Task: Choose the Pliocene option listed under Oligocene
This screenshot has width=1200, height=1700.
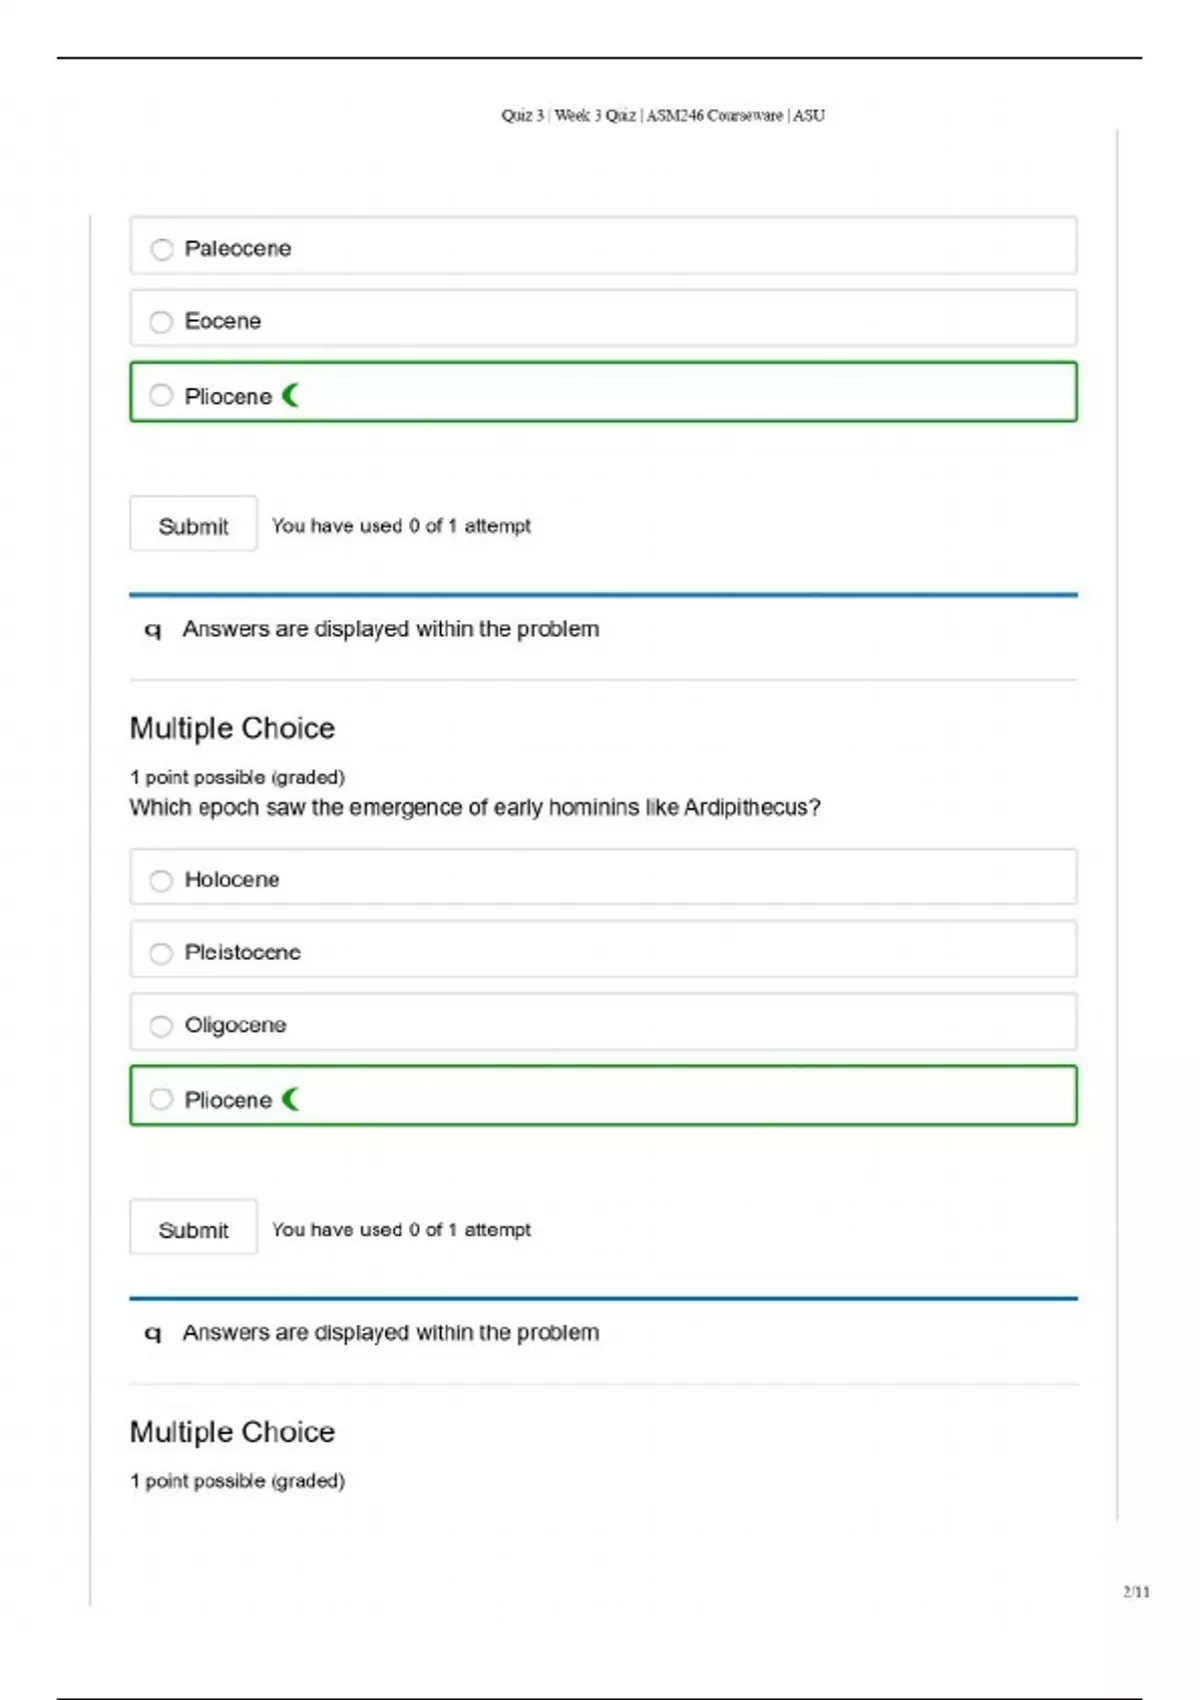Action: (x=162, y=1100)
